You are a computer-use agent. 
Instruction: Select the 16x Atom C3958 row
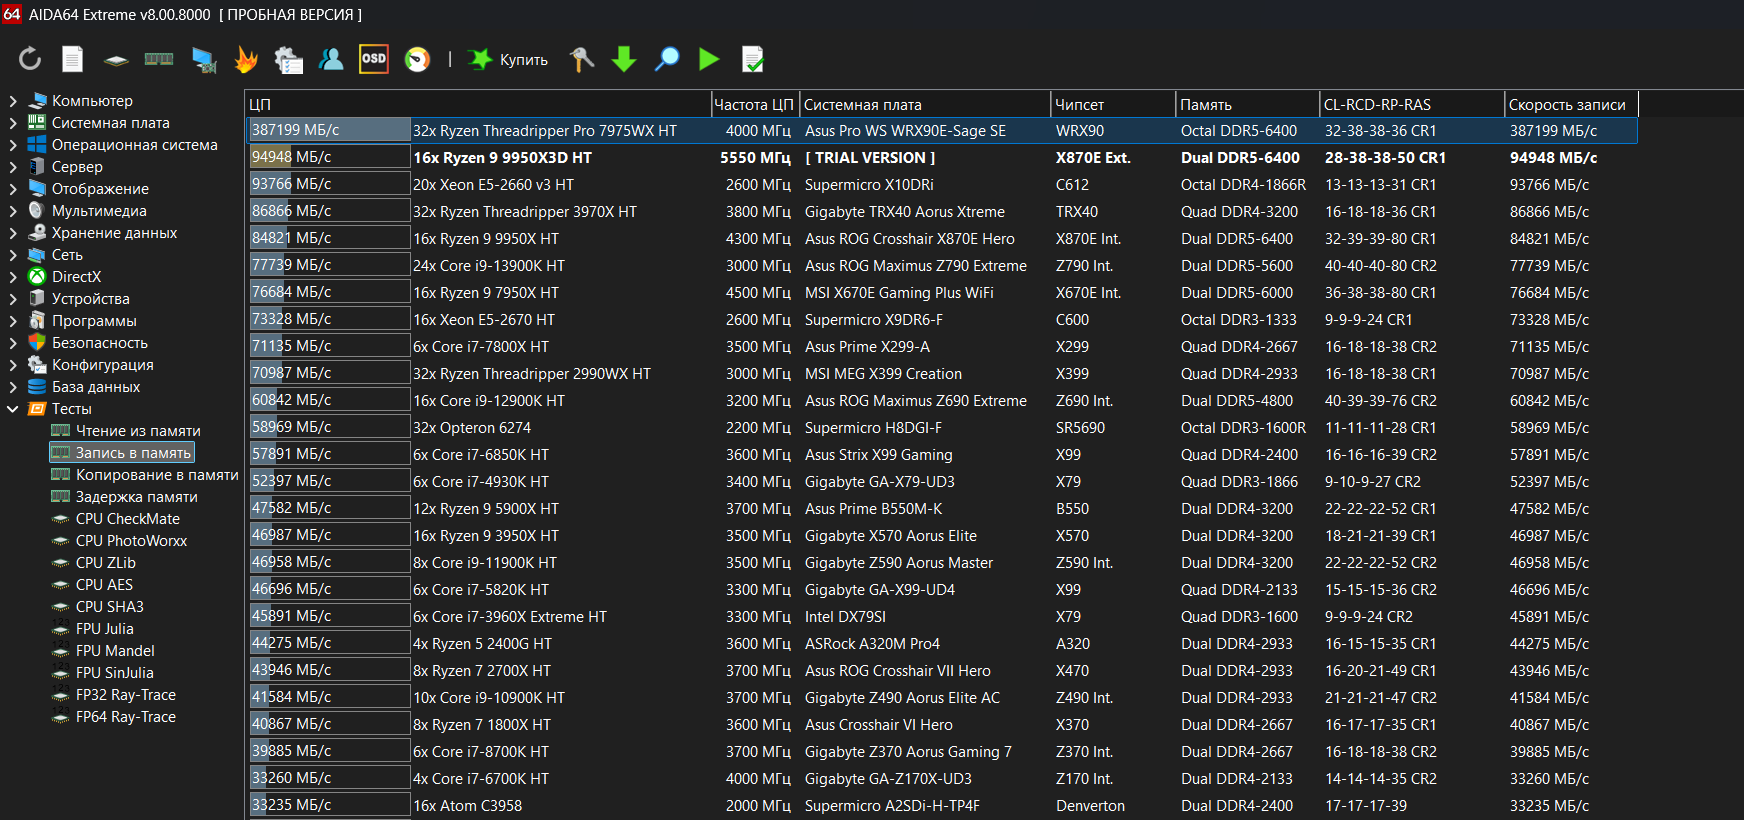click(x=942, y=806)
